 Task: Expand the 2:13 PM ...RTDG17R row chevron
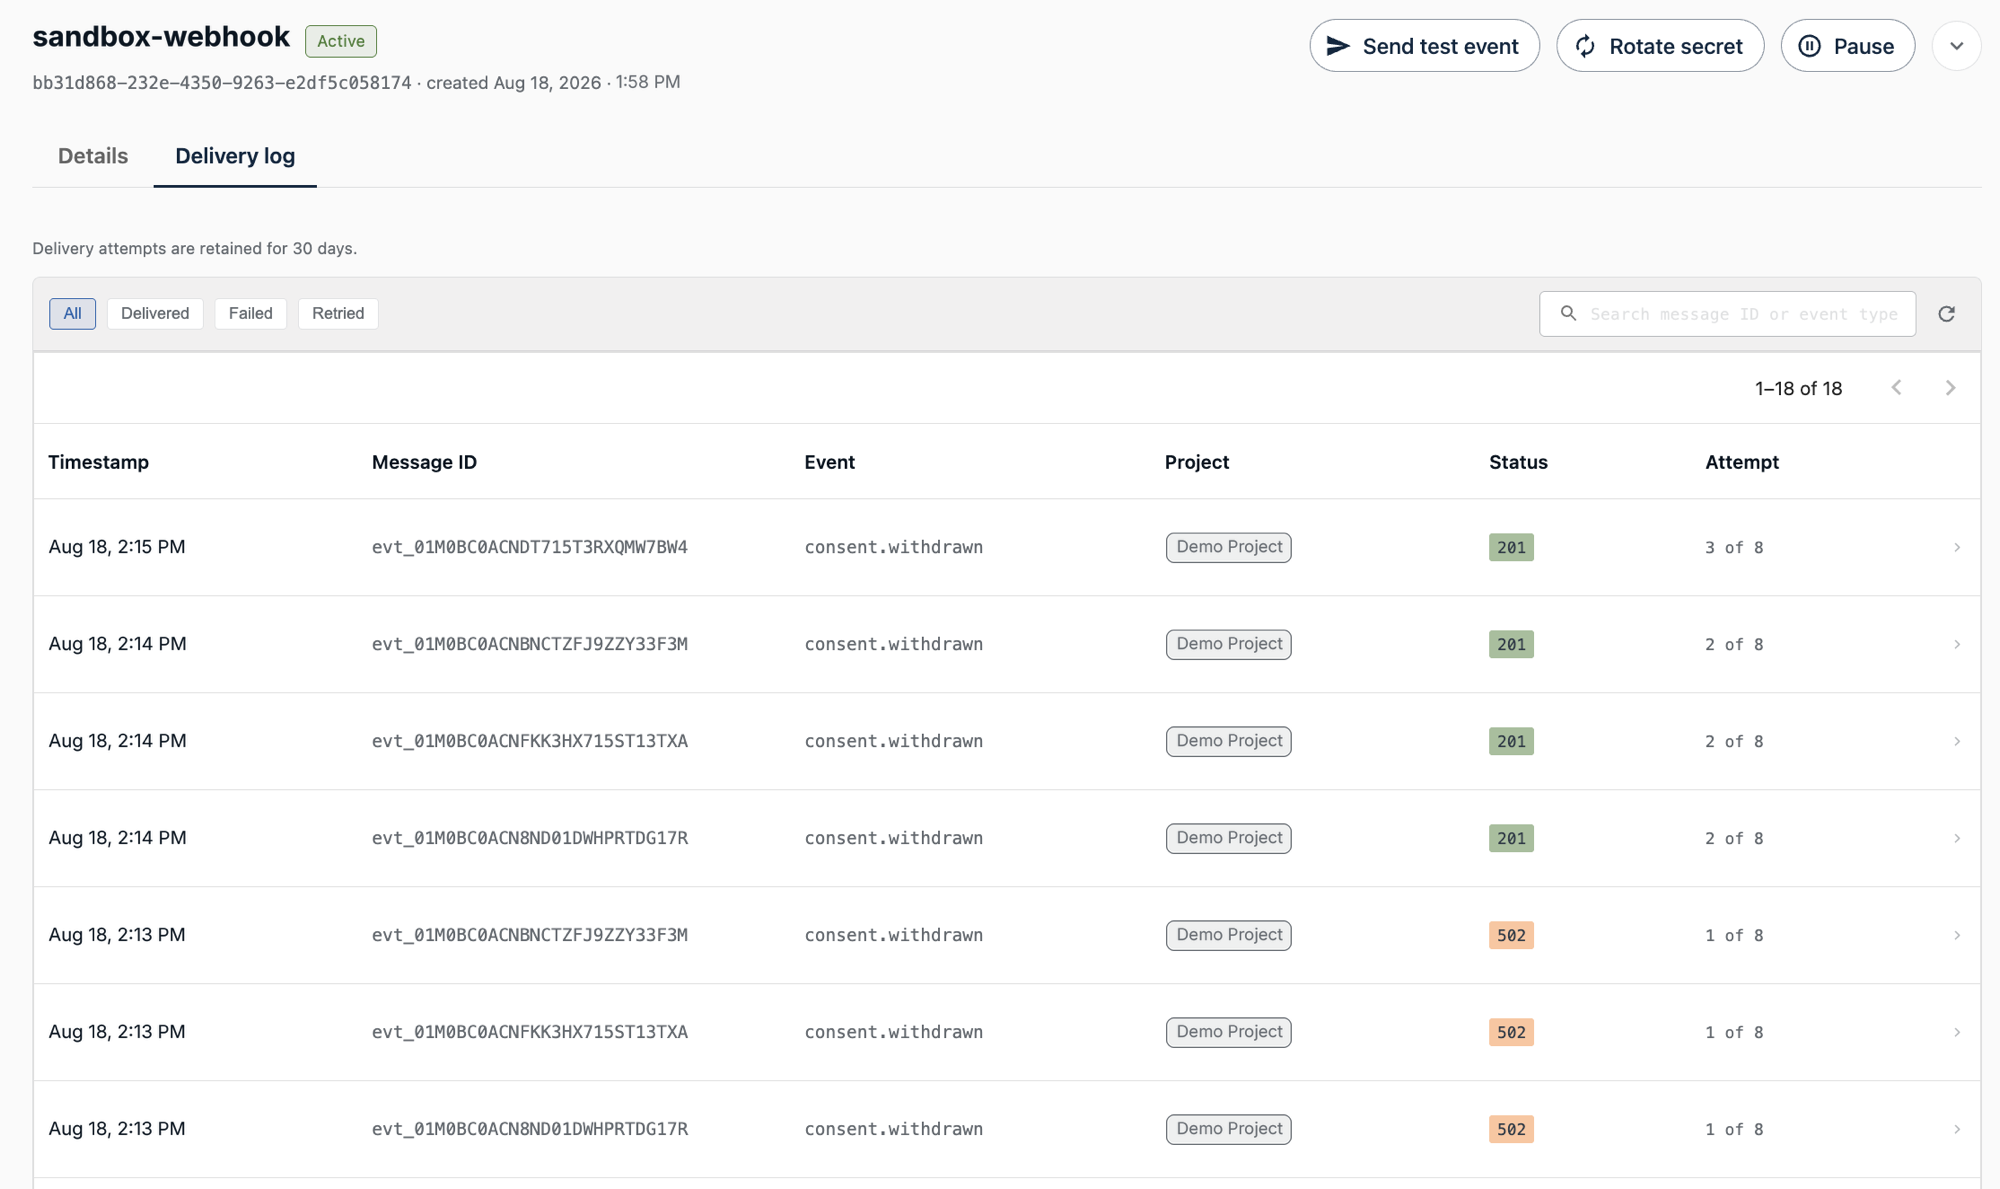pyautogui.click(x=1956, y=1130)
